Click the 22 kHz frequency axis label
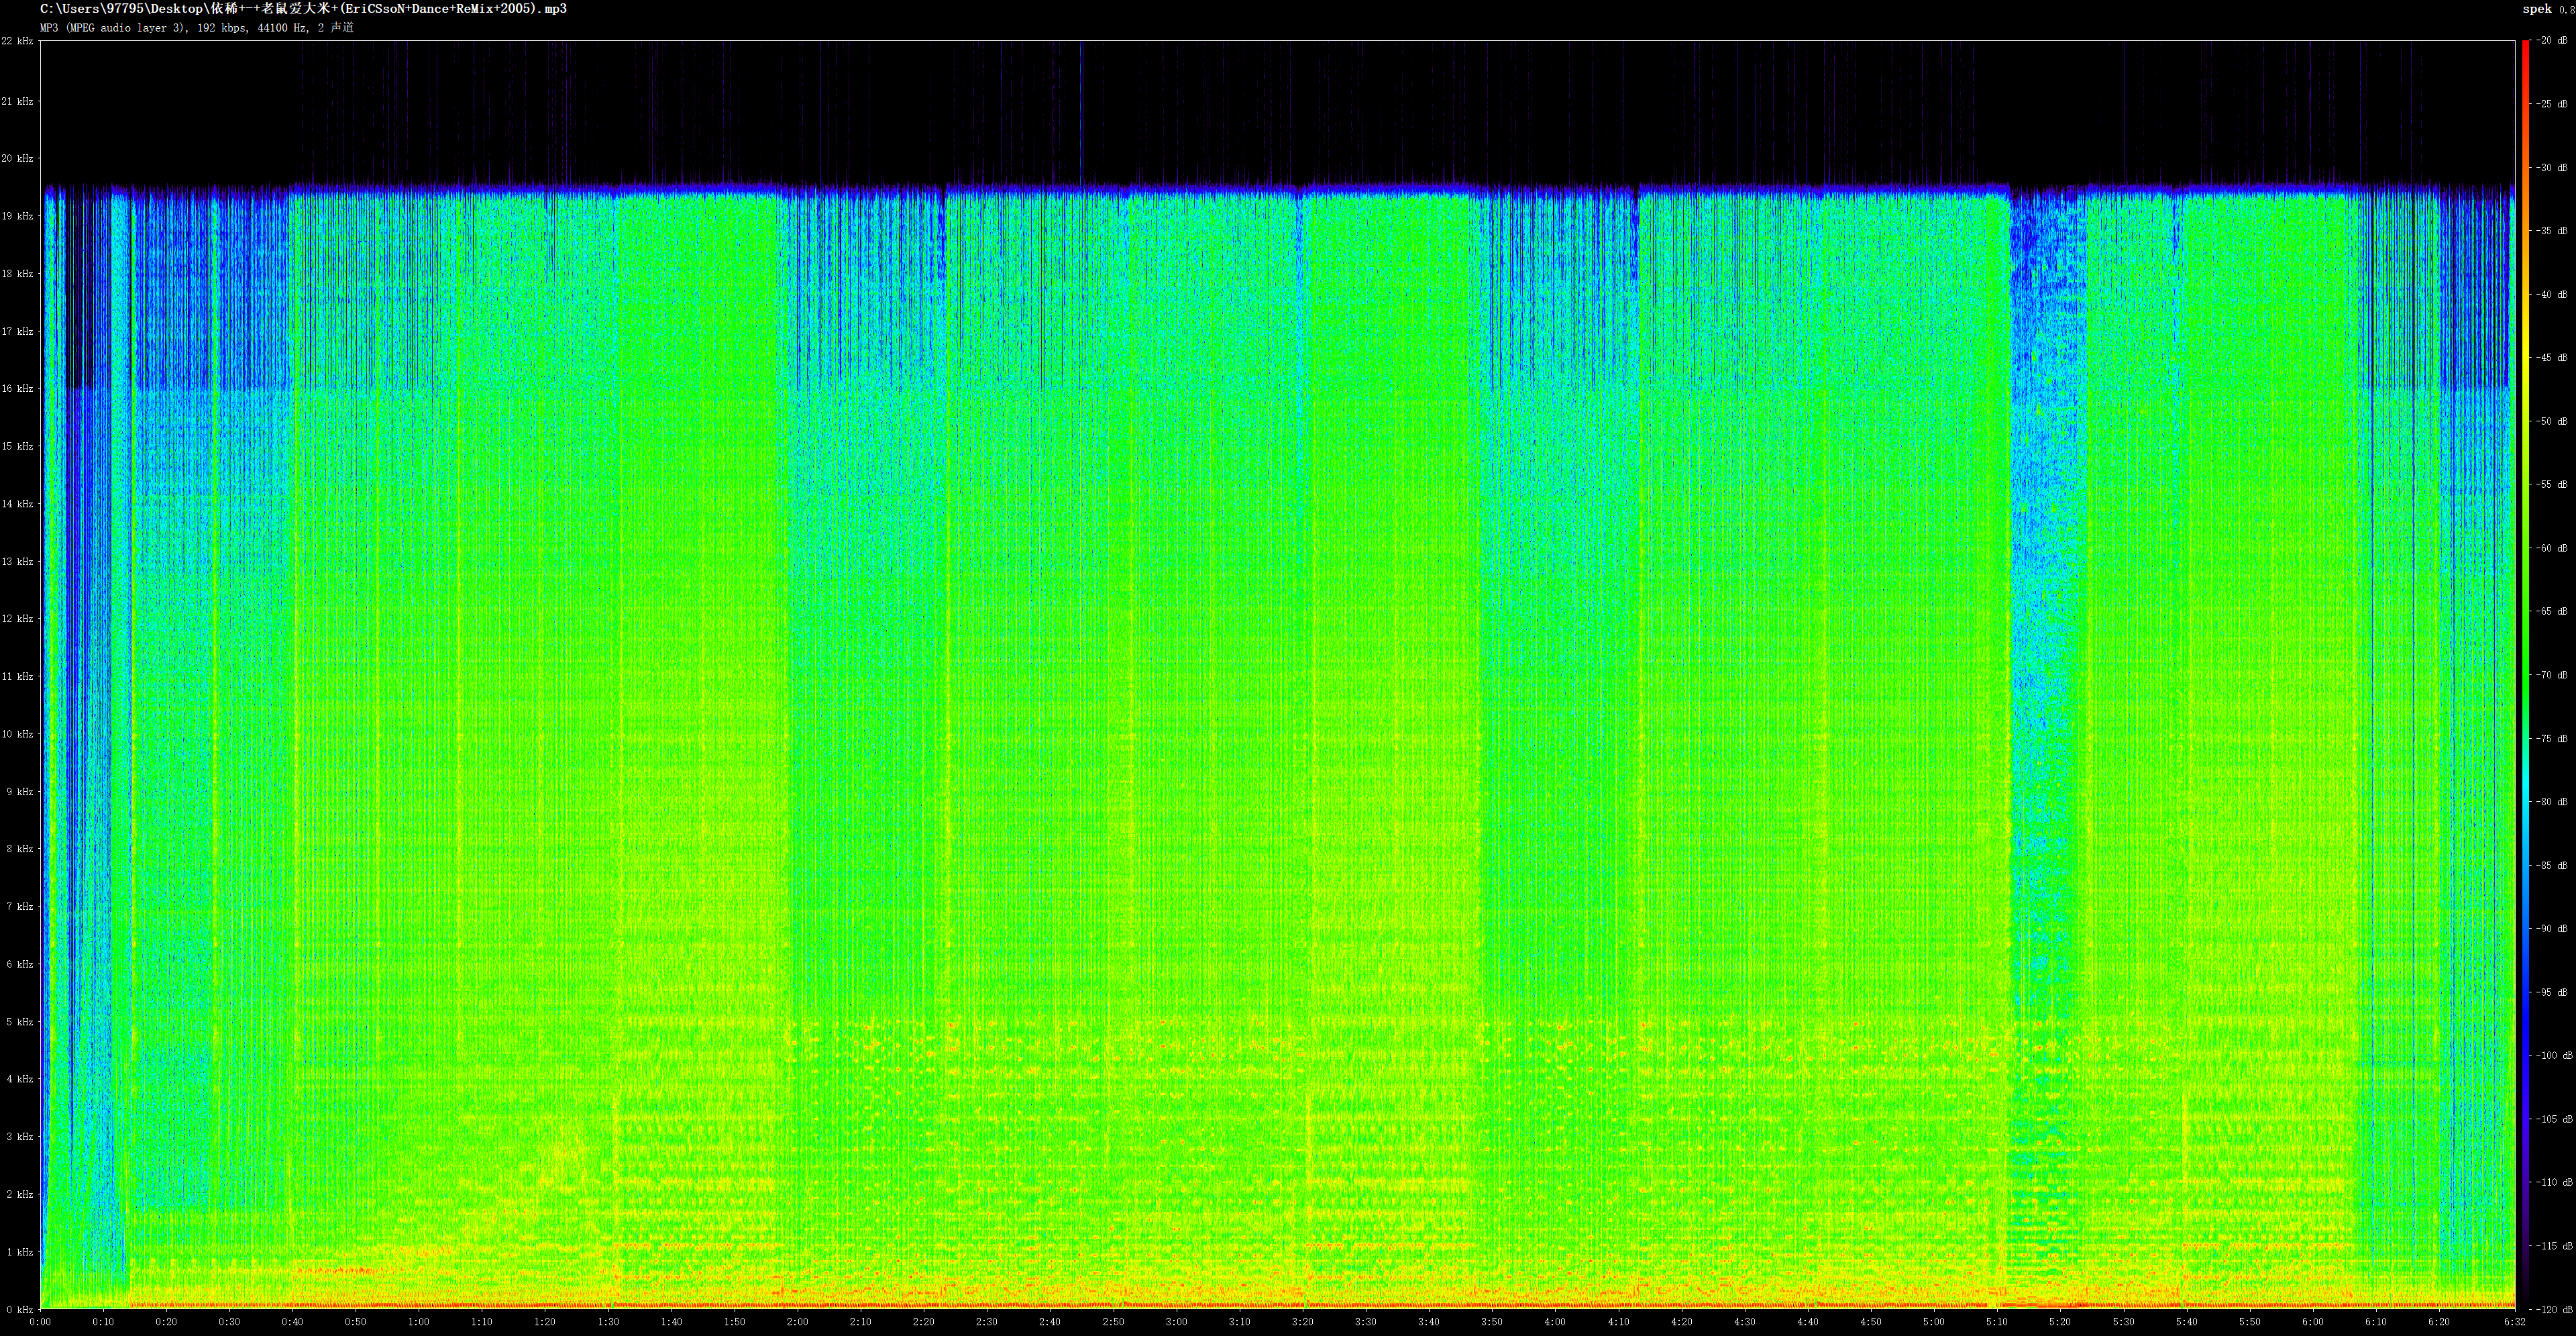This screenshot has height=1336, width=2576. point(17,41)
